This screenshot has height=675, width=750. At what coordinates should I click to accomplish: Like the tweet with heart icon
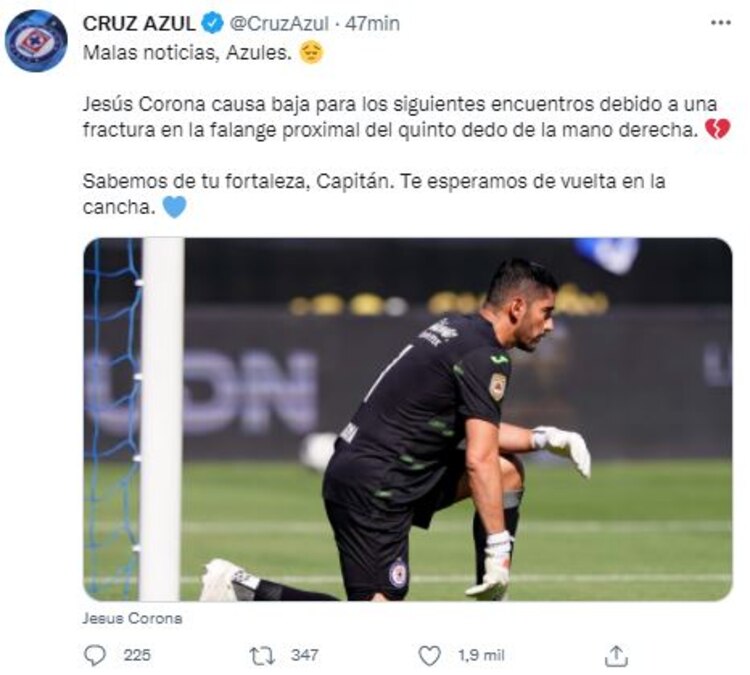point(430,655)
